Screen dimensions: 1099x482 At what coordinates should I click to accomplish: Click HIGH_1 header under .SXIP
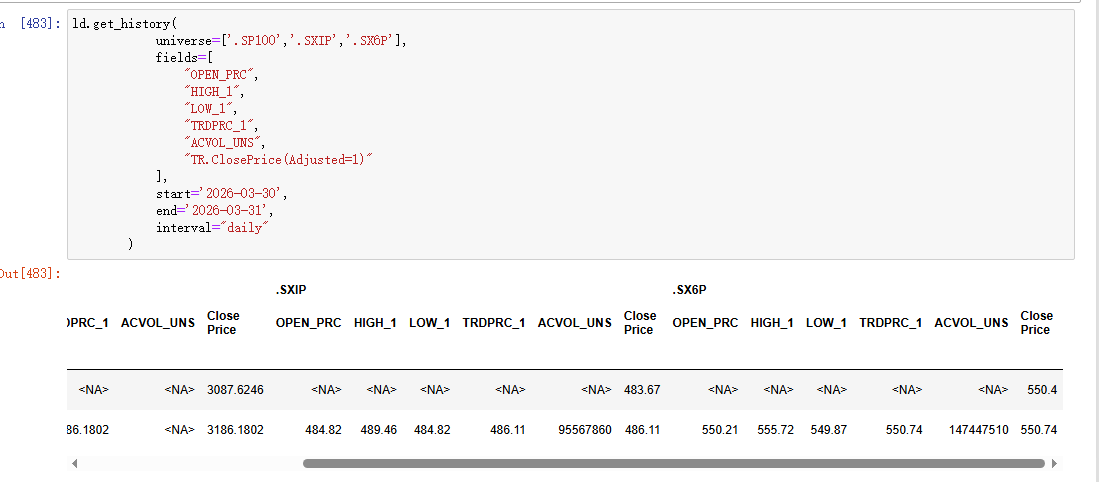[x=375, y=323]
